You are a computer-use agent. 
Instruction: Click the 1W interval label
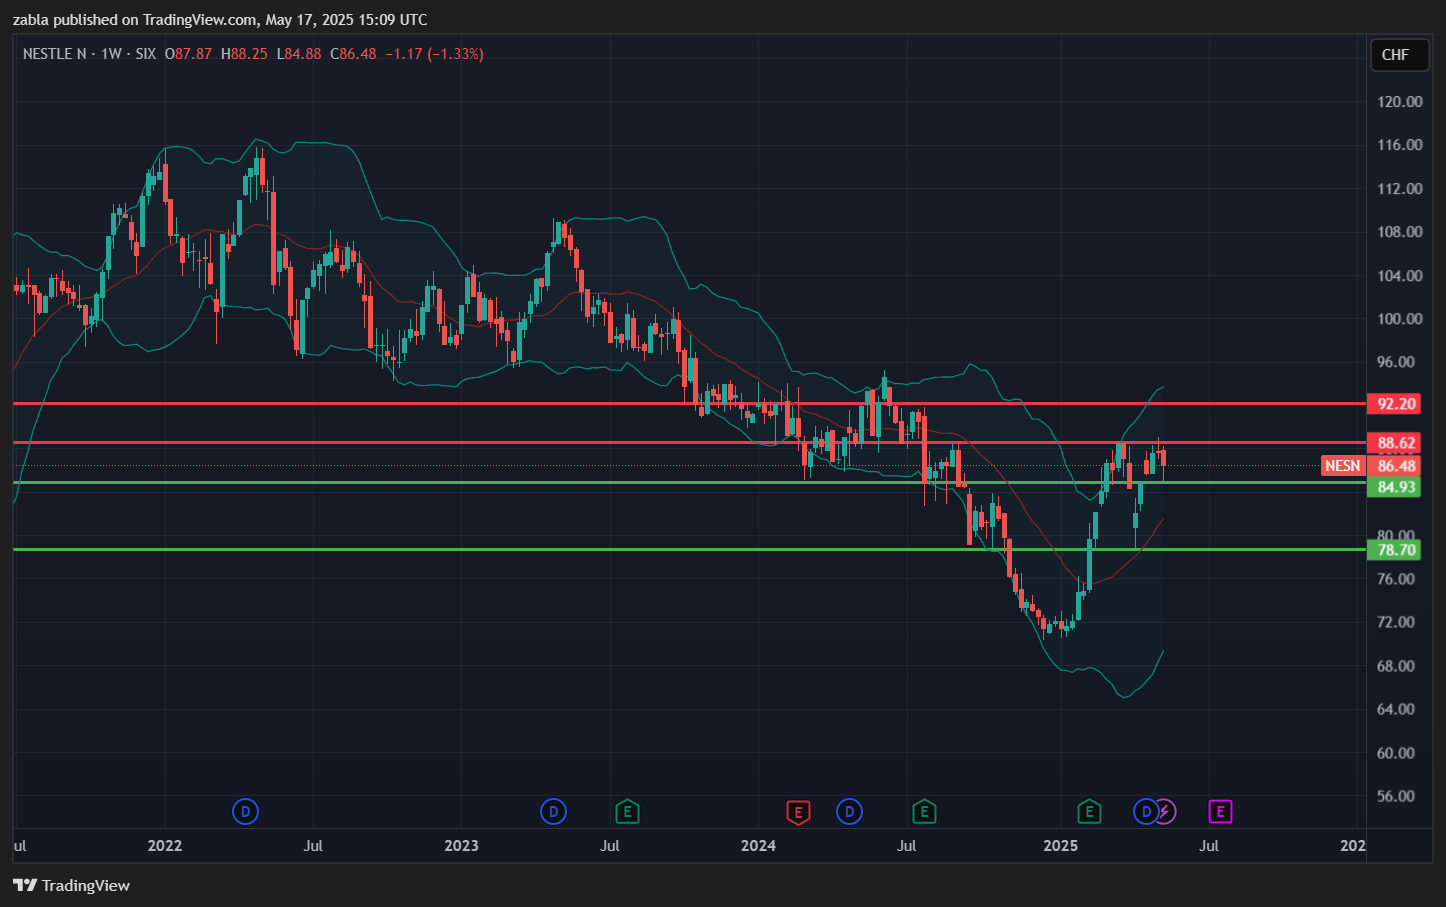(111, 54)
